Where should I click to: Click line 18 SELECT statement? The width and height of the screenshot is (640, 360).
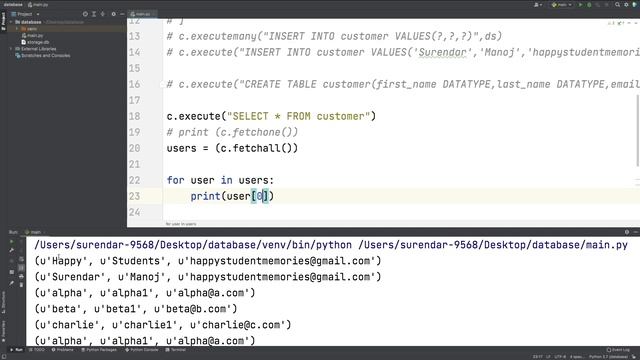click(x=271, y=116)
